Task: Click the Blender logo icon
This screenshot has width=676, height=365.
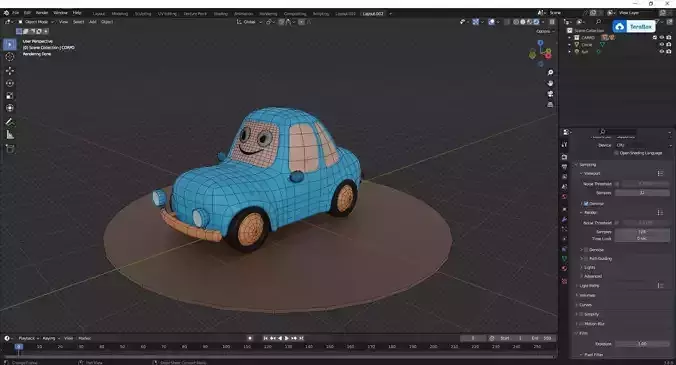Action: tap(6, 13)
